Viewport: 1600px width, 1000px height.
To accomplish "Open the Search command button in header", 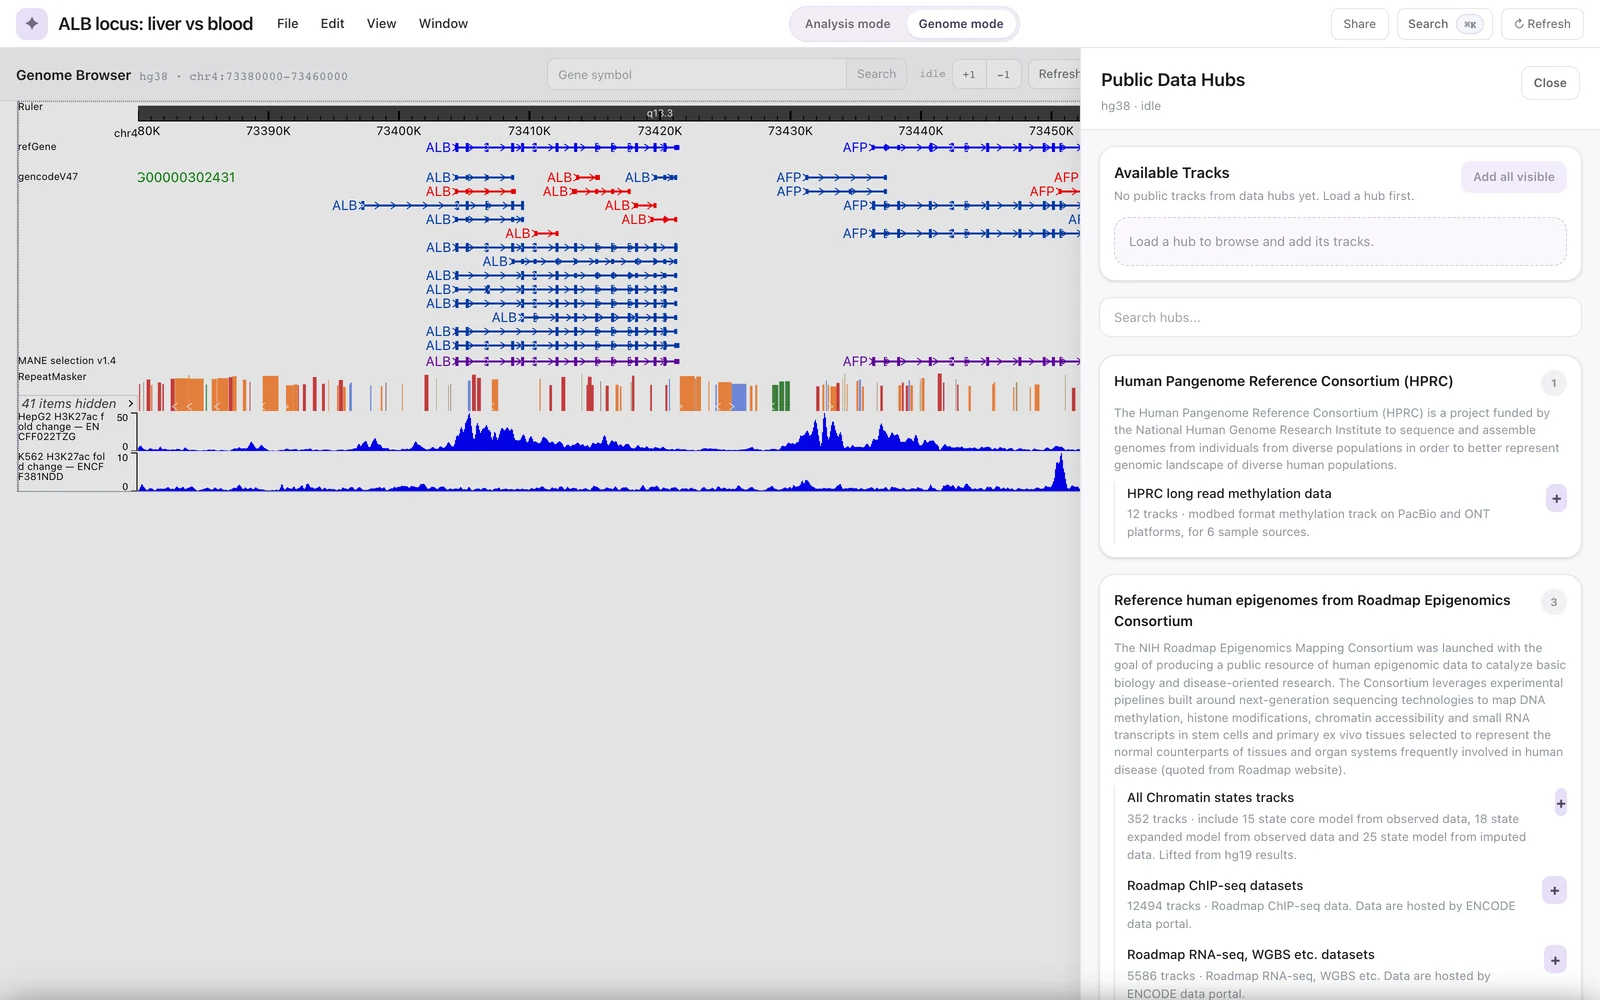I will pyautogui.click(x=1444, y=24).
